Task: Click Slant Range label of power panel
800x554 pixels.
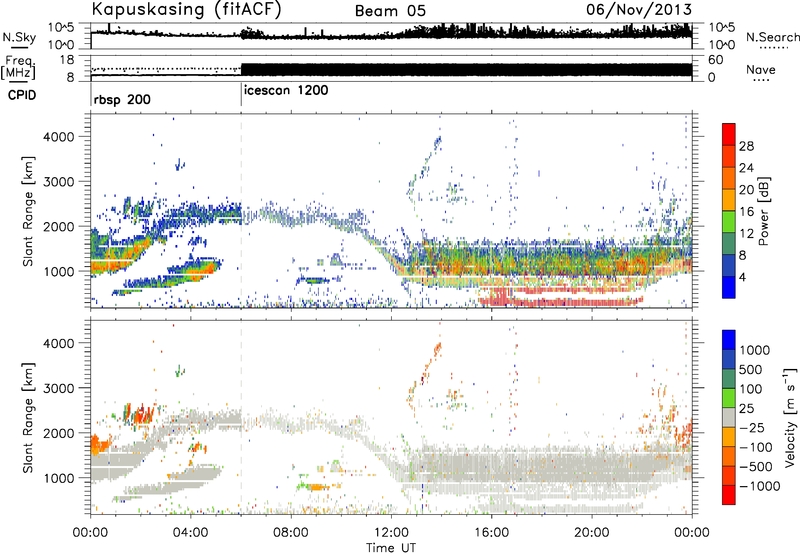Action: (x=28, y=211)
